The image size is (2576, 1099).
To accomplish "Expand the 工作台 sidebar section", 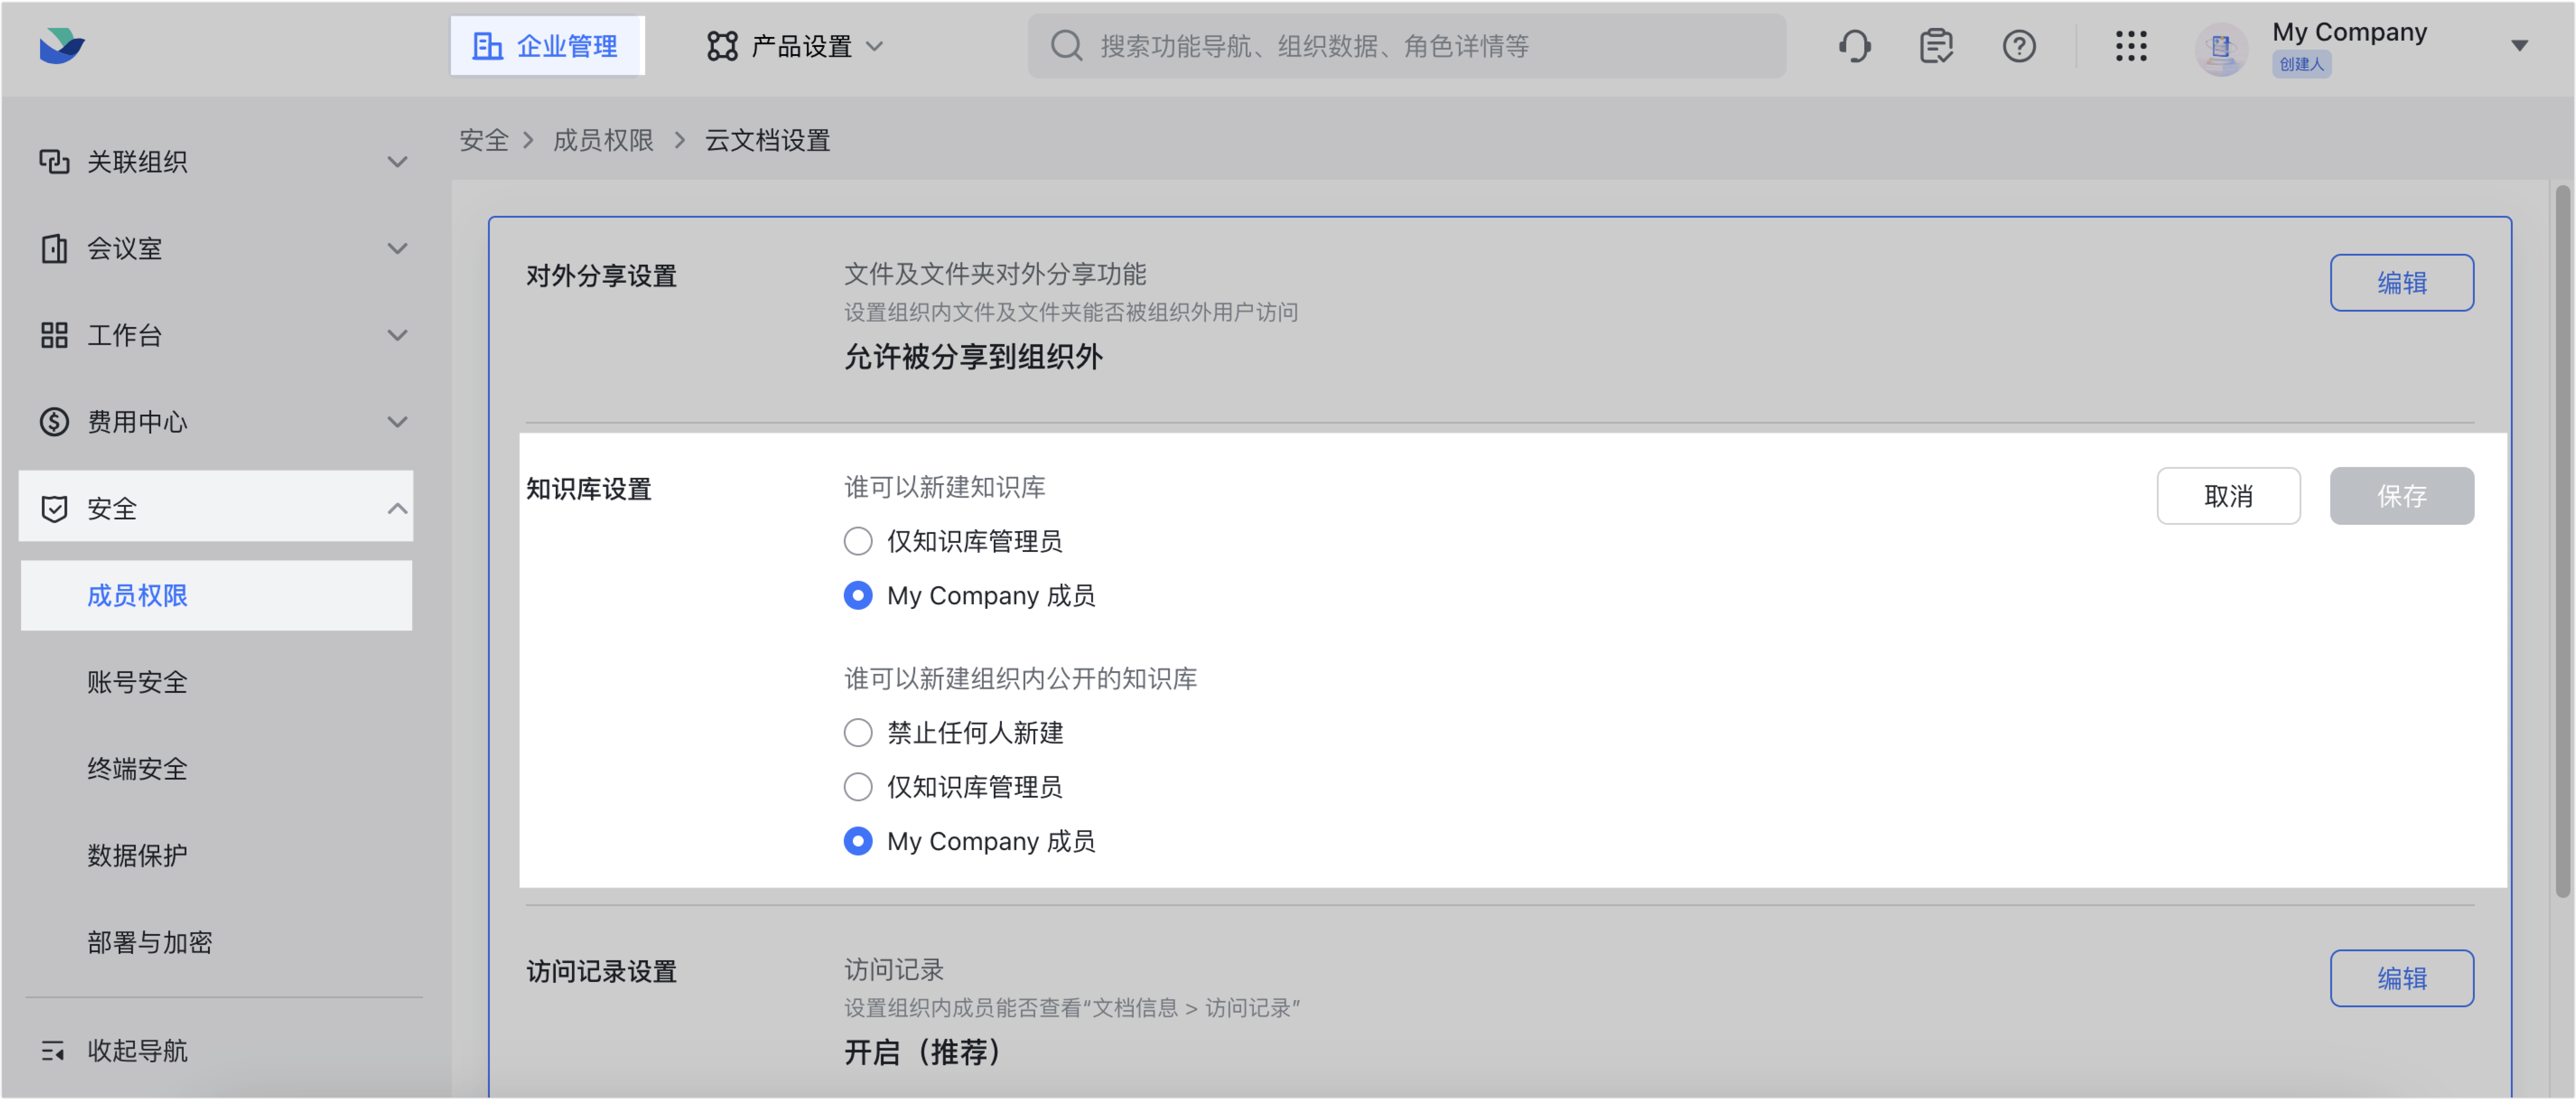I will click(397, 336).
